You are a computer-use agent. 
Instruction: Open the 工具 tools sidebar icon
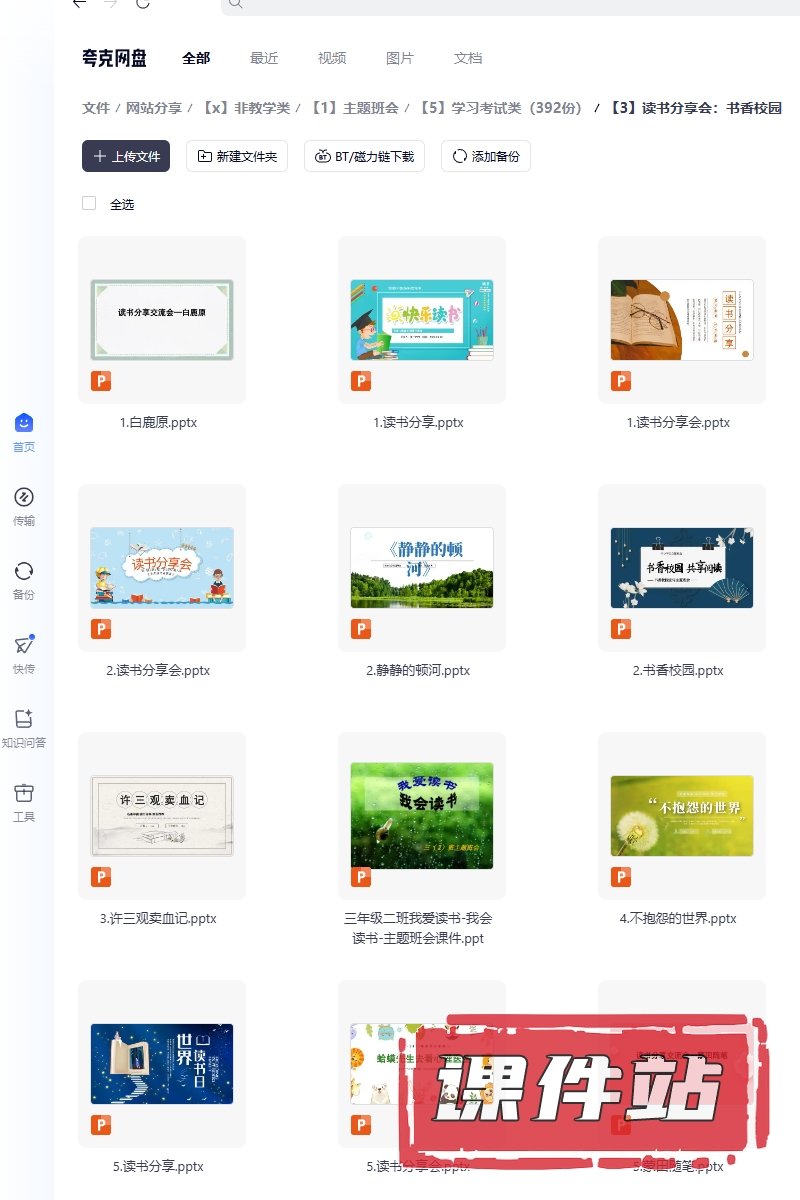coord(24,794)
